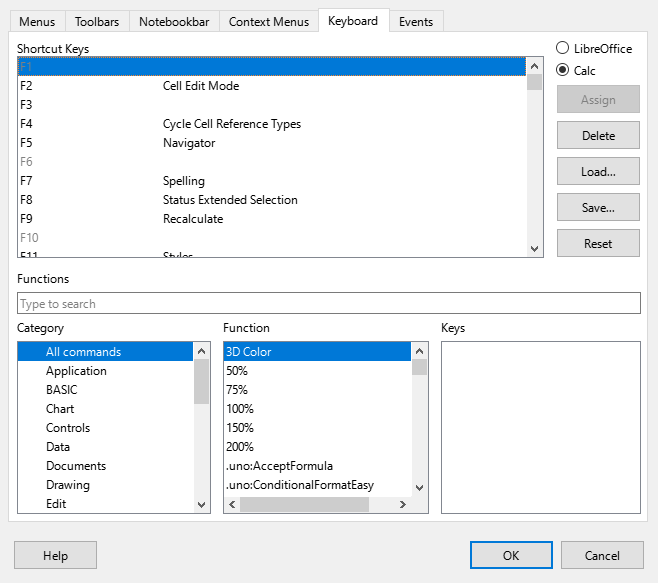
Task: Click the Delete shortcut button
Action: [x=598, y=135]
